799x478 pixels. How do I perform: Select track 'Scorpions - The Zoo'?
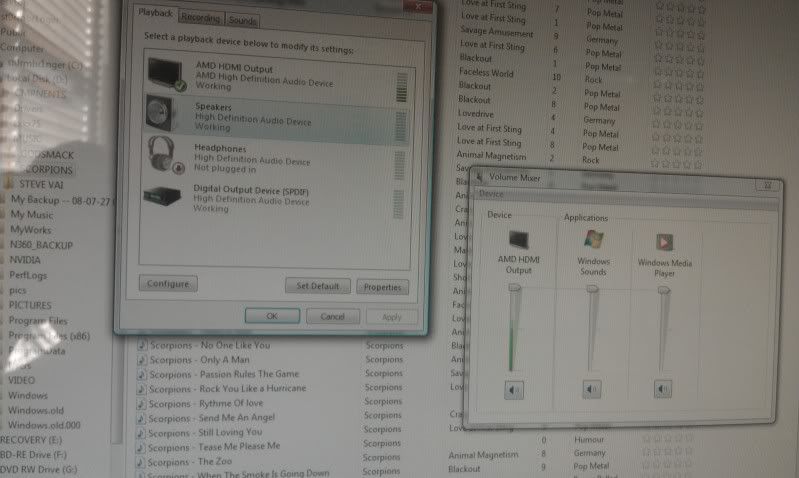[x=190, y=462]
